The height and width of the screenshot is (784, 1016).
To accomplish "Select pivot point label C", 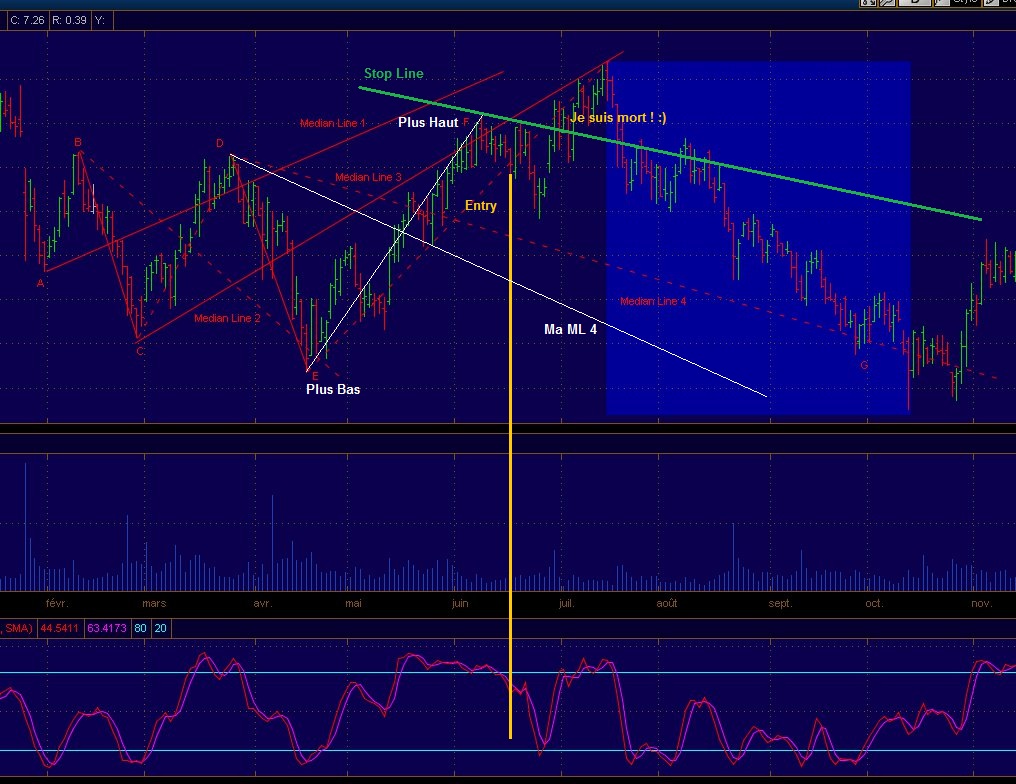I will (x=140, y=351).
